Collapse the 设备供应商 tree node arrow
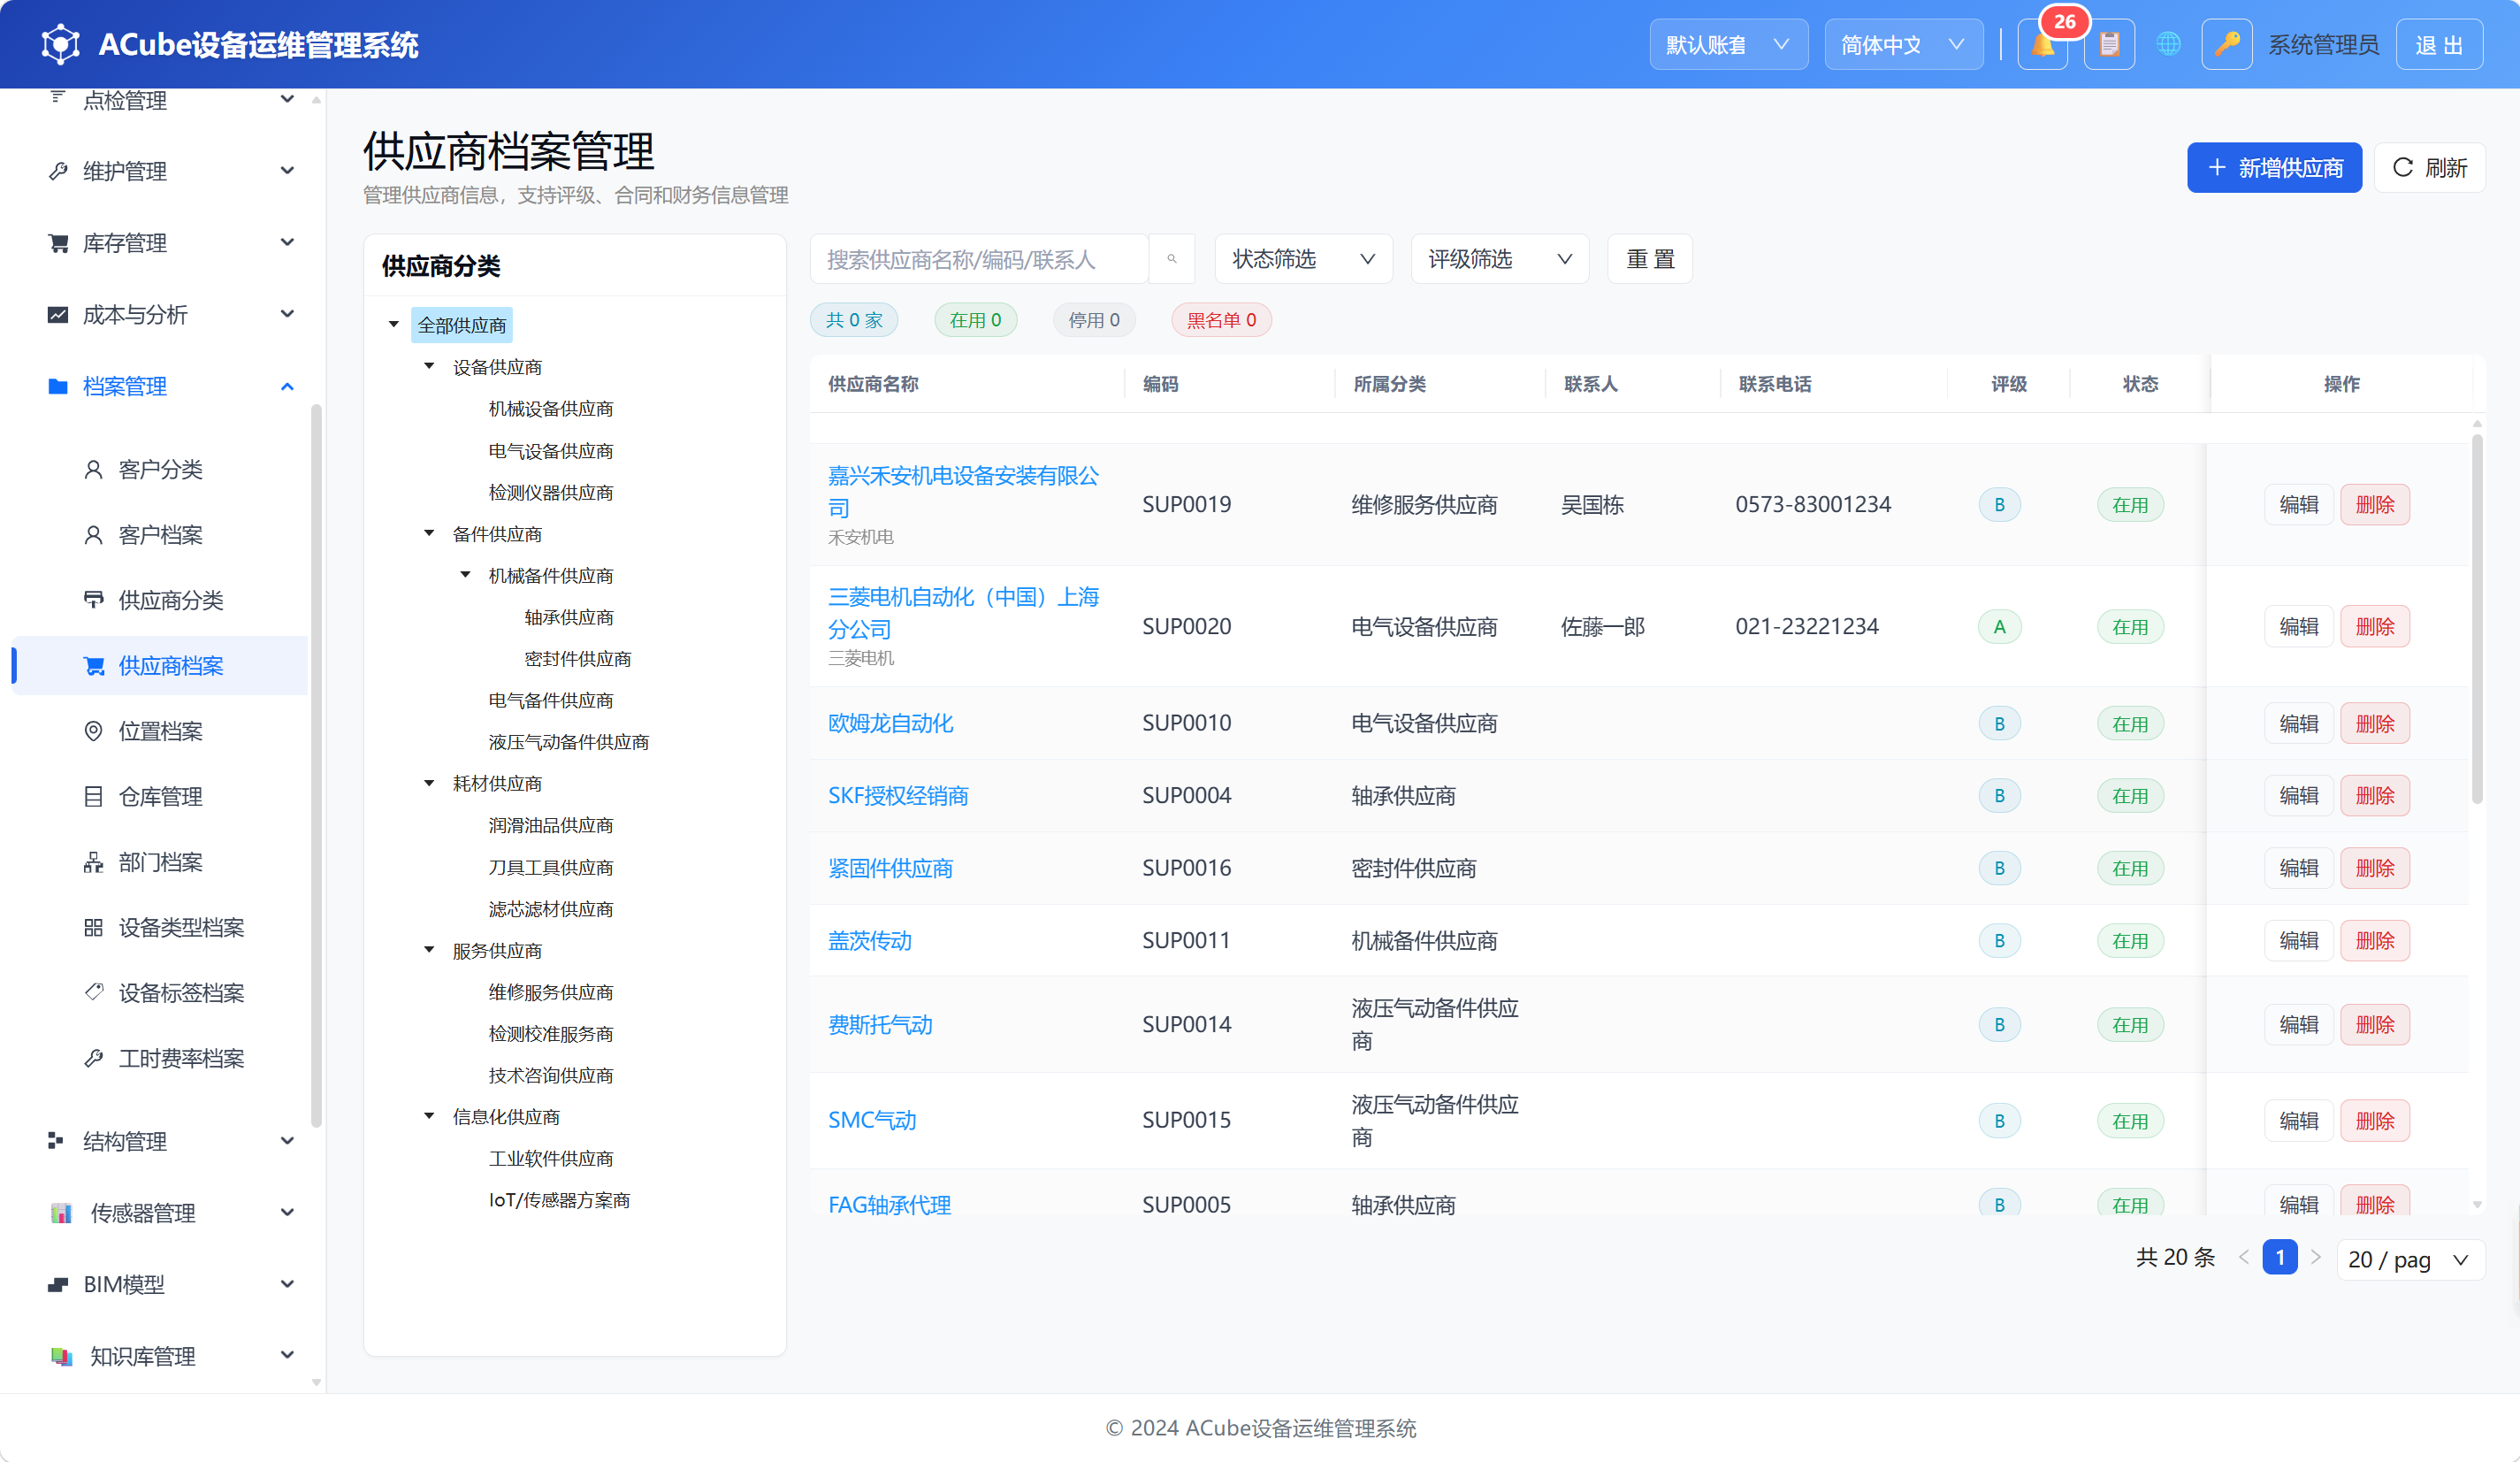The height and width of the screenshot is (1462, 2520). tap(429, 366)
